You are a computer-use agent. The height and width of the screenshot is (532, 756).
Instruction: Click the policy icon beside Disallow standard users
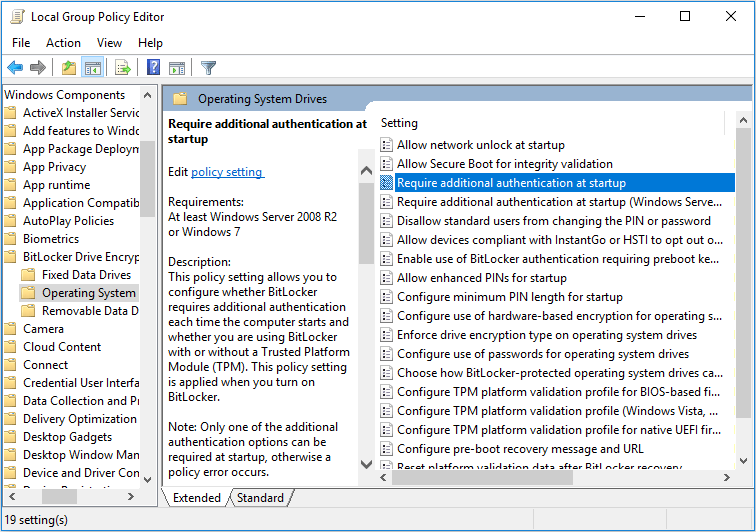386,221
